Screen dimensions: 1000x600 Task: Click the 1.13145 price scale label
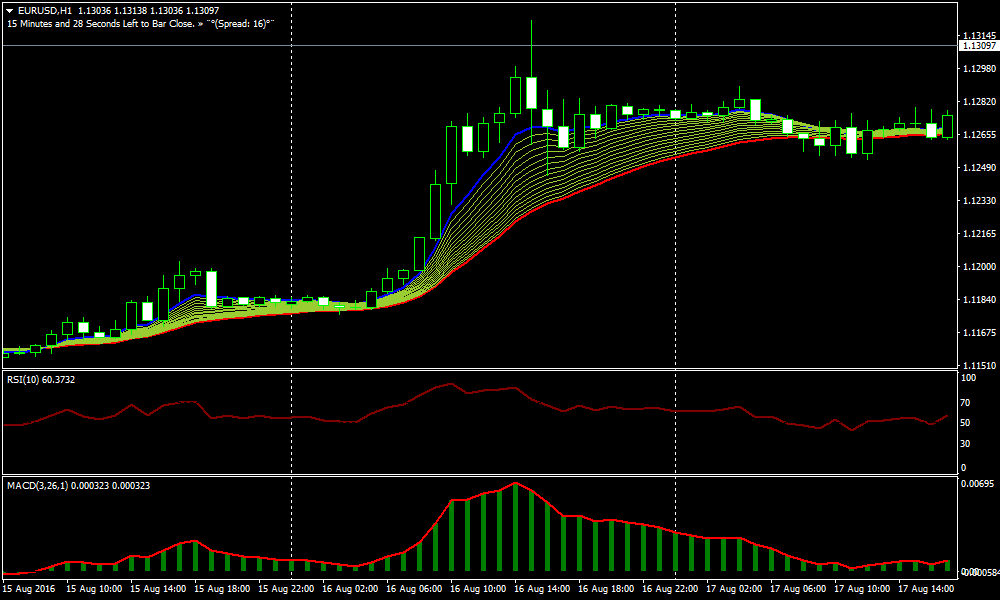[x=977, y=36]
